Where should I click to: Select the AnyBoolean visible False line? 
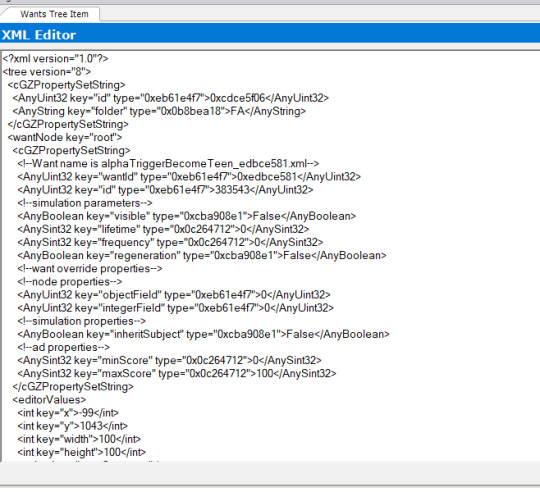click(x=187, y=216)
